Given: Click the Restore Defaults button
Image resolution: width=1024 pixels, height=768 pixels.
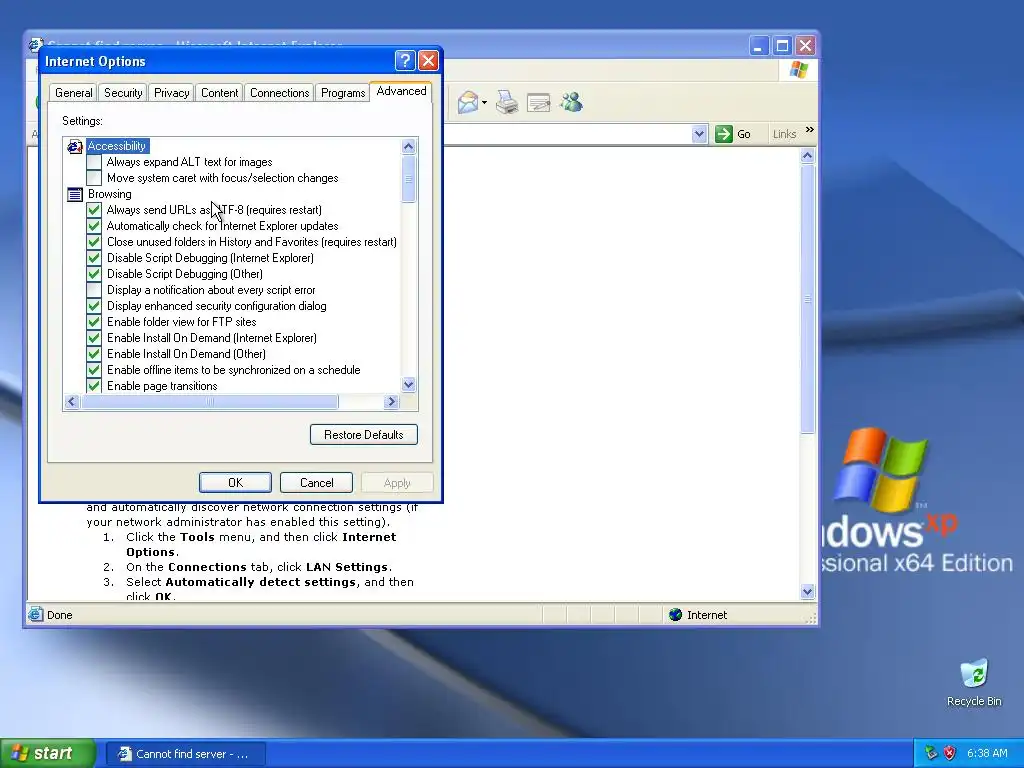Looking at the screenshot, I should [x=364, y=435].
